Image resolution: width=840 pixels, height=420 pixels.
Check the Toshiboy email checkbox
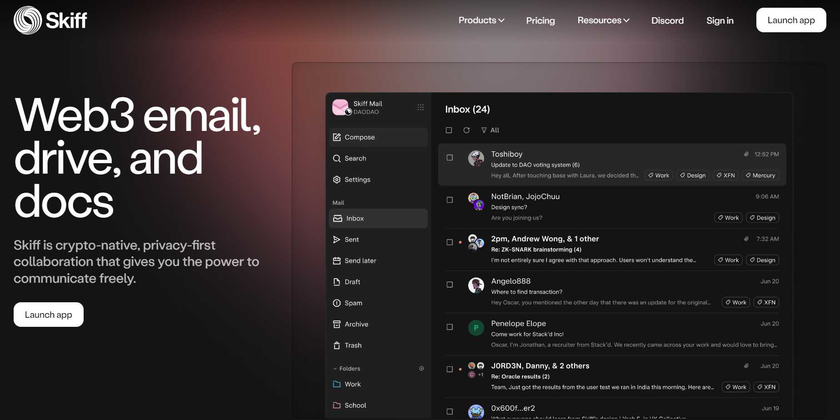coord(450,158)
